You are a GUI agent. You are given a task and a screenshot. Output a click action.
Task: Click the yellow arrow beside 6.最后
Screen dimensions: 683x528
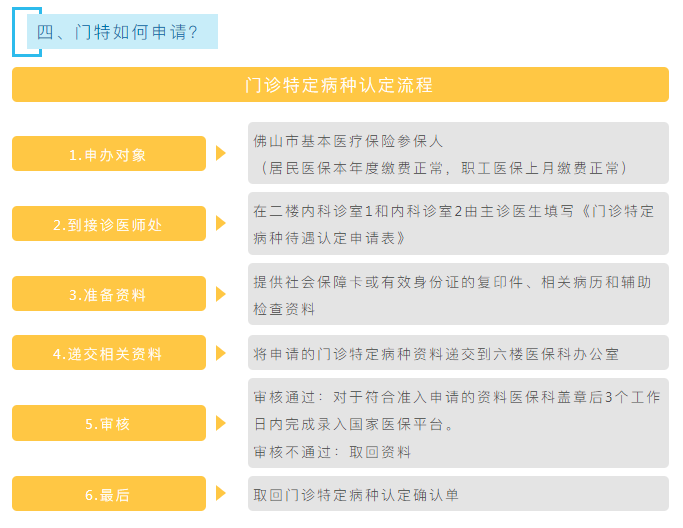point(221,494)
